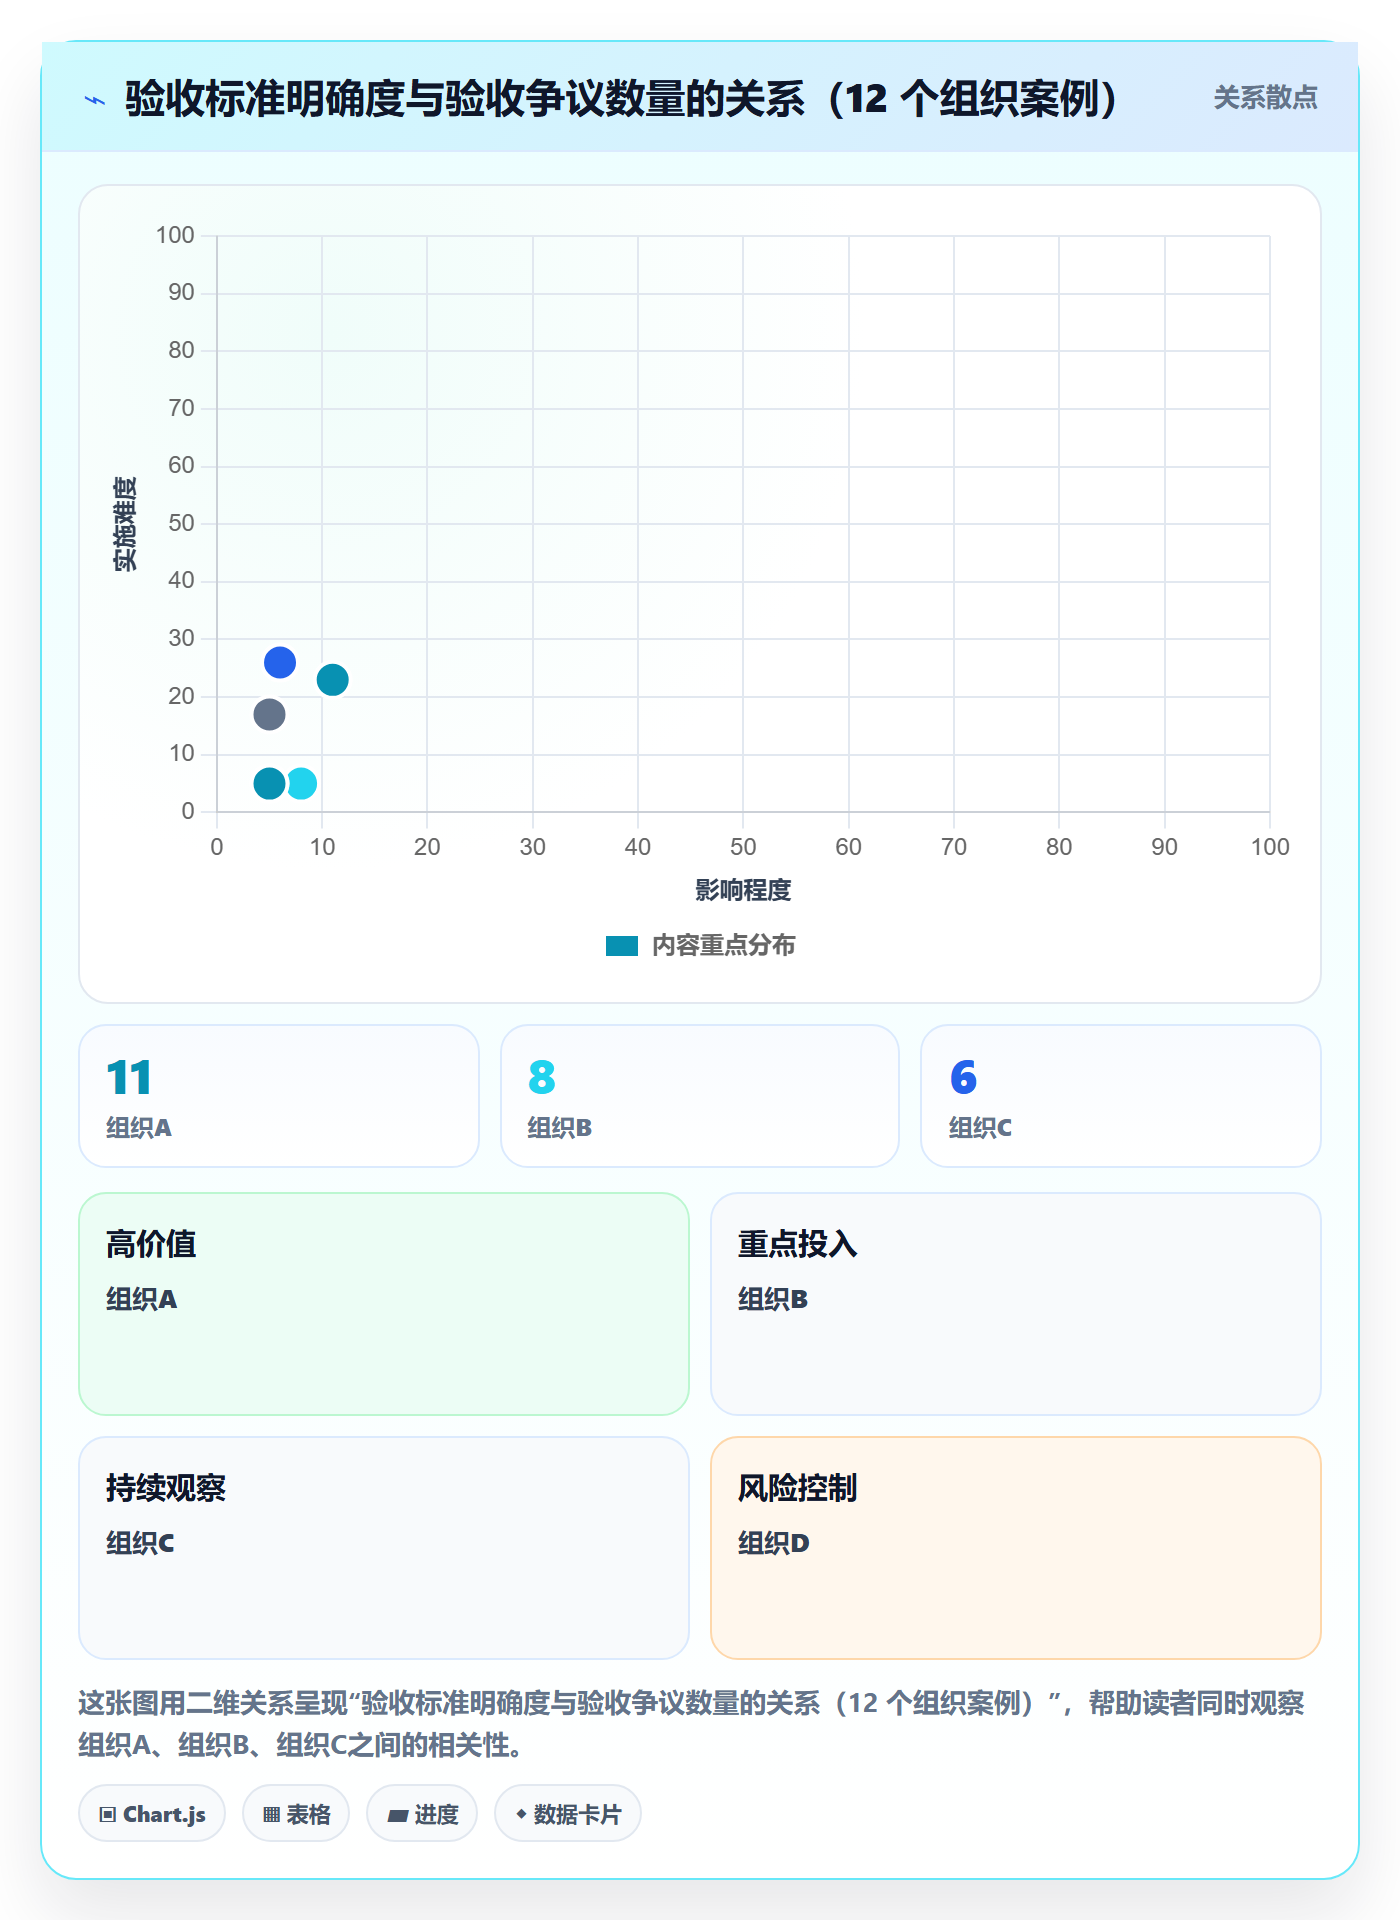Screen dimensions: 1400x1920
Task: Open the 风险控制 quadrant card
Action: tap(1016, 1548)
